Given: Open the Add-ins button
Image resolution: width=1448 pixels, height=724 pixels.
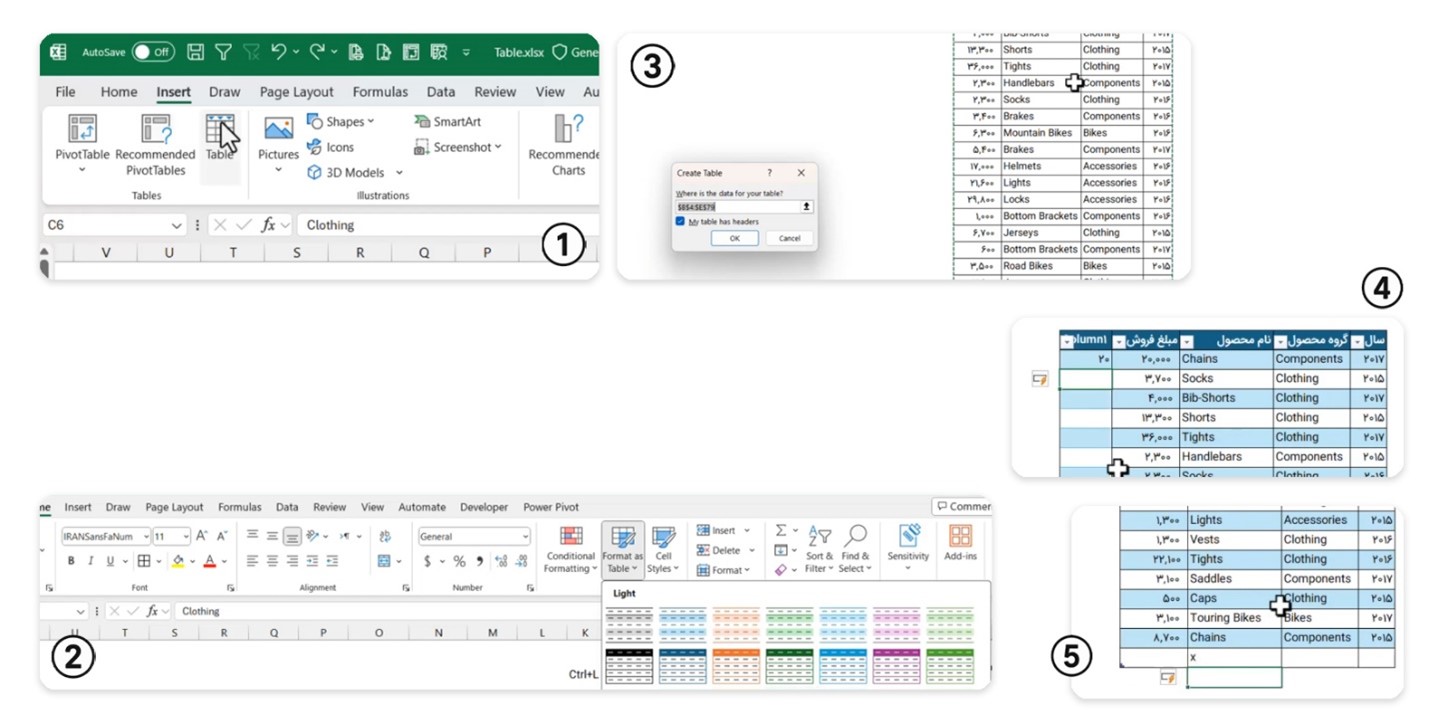Looking at the screenshot, I should tap(960, 543).
